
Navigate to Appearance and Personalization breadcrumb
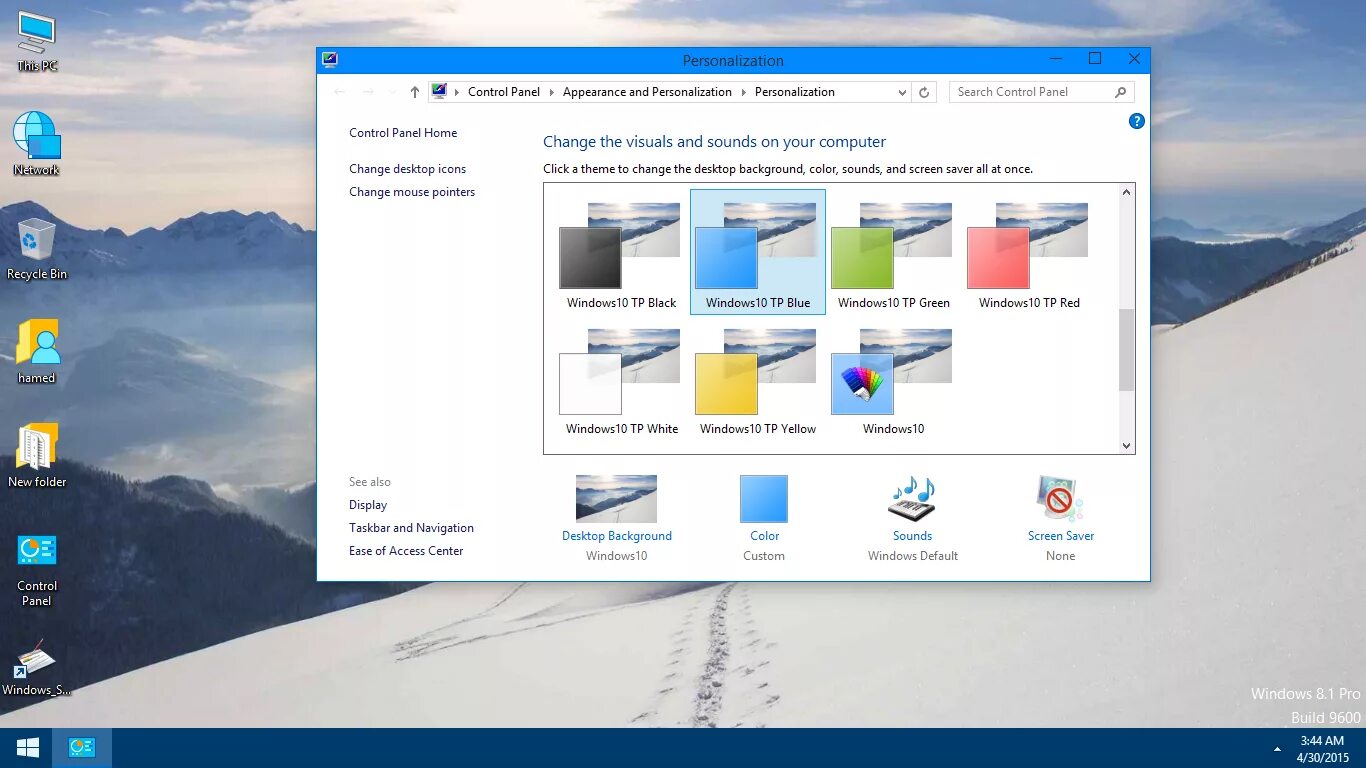(647, 92)
